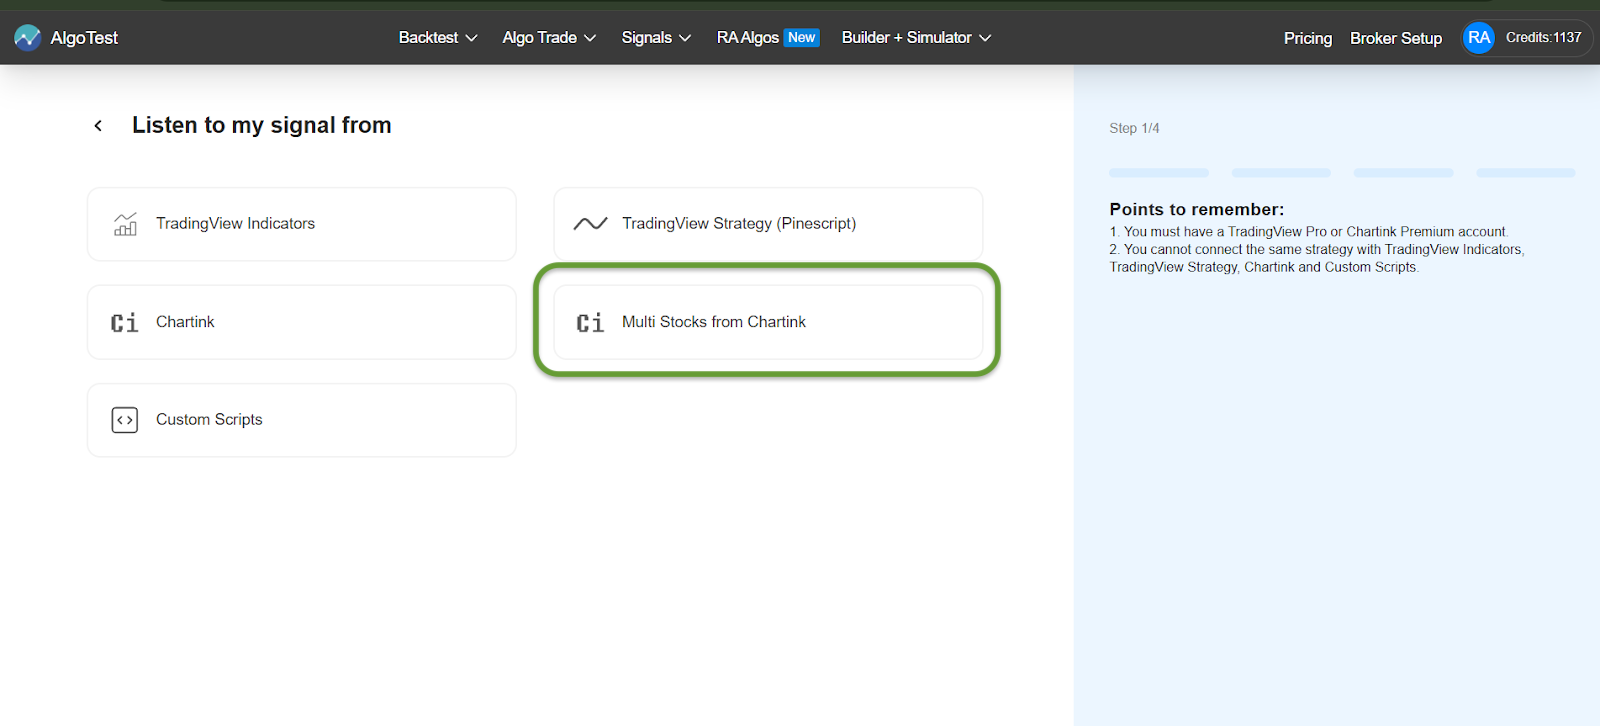Open the RA profile avatar
This screenshot has height=726, width=1600.
pyautogui.click(x=1478, y=38)
